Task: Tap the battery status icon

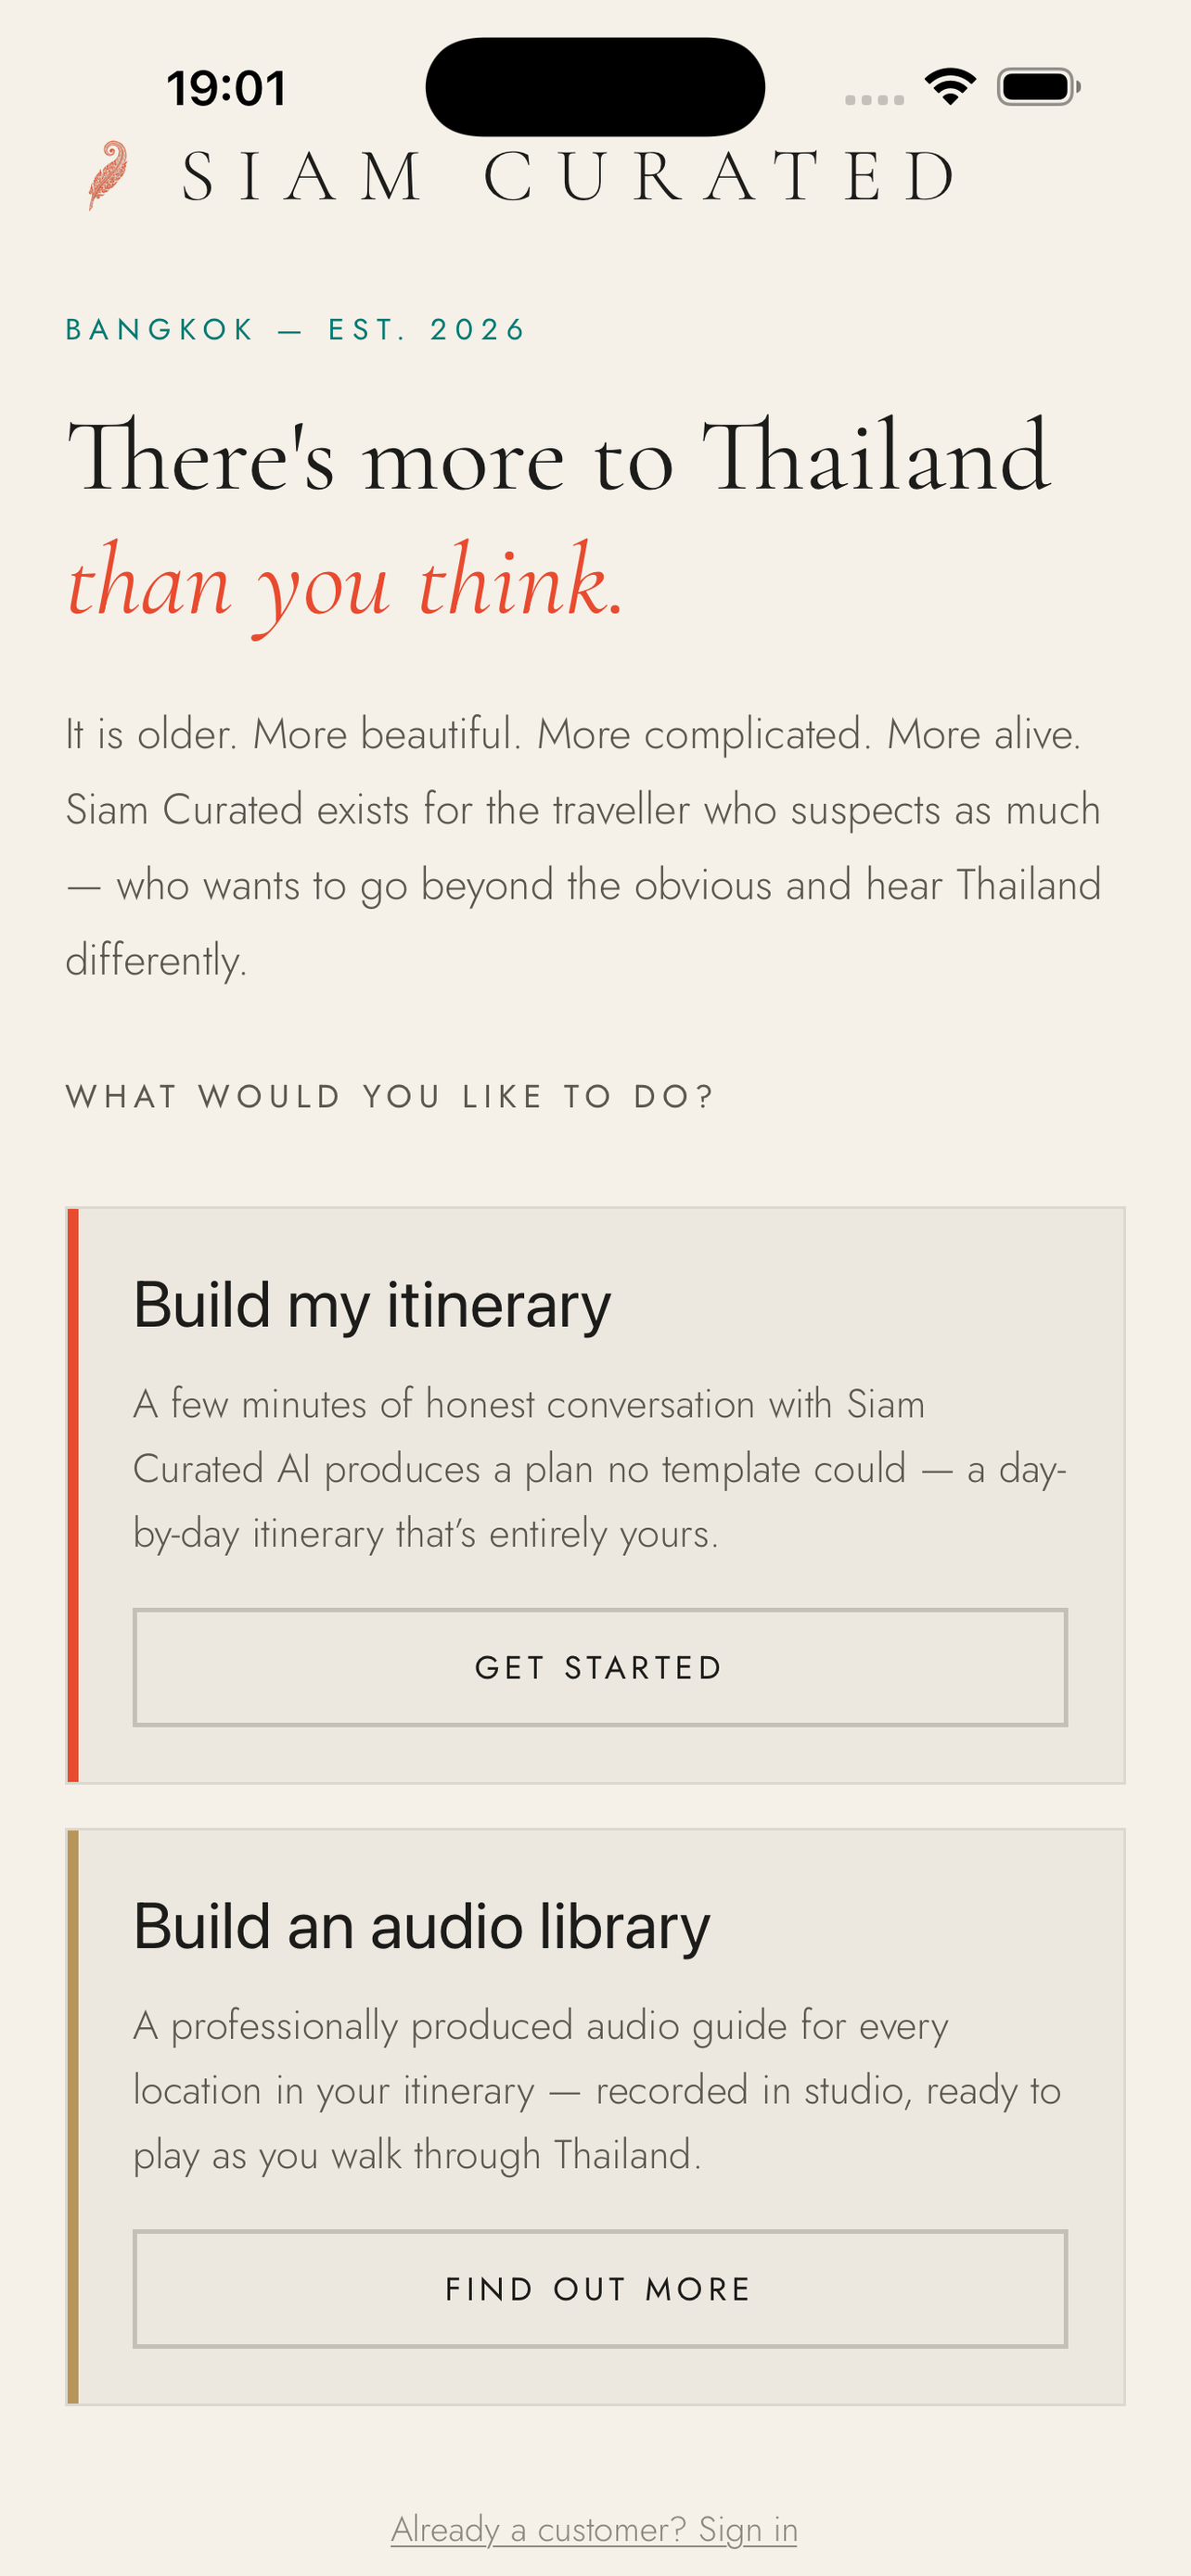Action: (x=1039, y=87)
